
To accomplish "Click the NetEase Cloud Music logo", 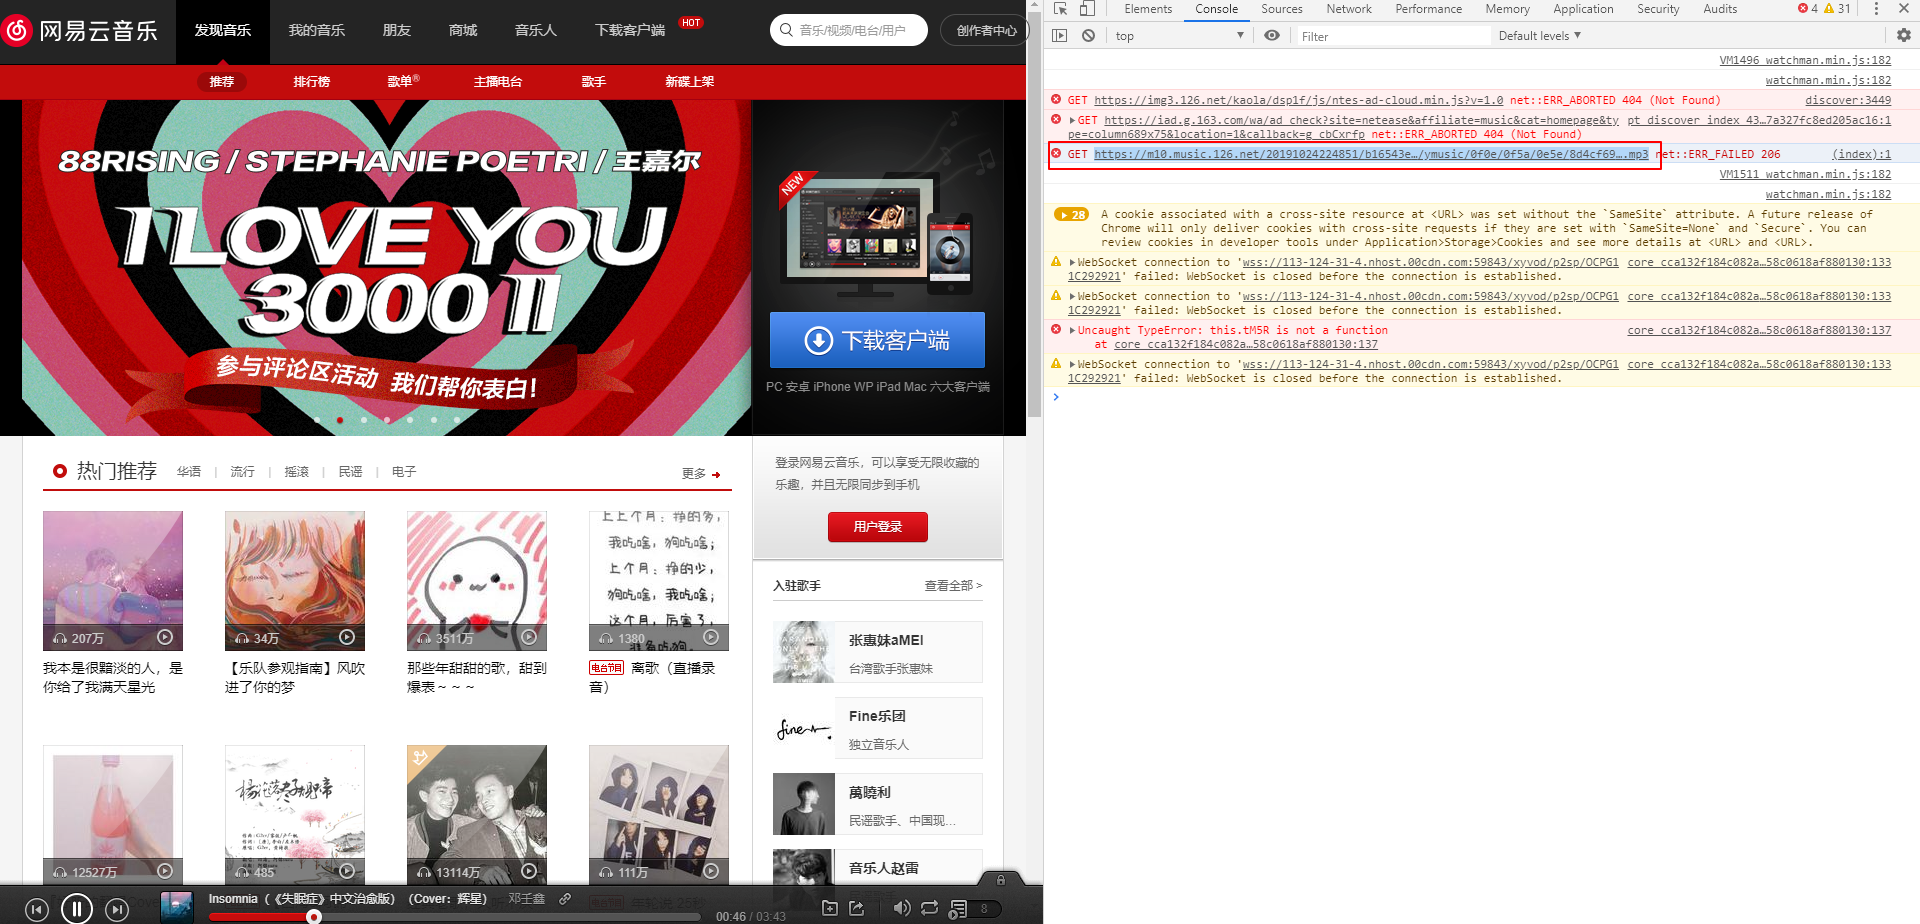I will (81, 31).
